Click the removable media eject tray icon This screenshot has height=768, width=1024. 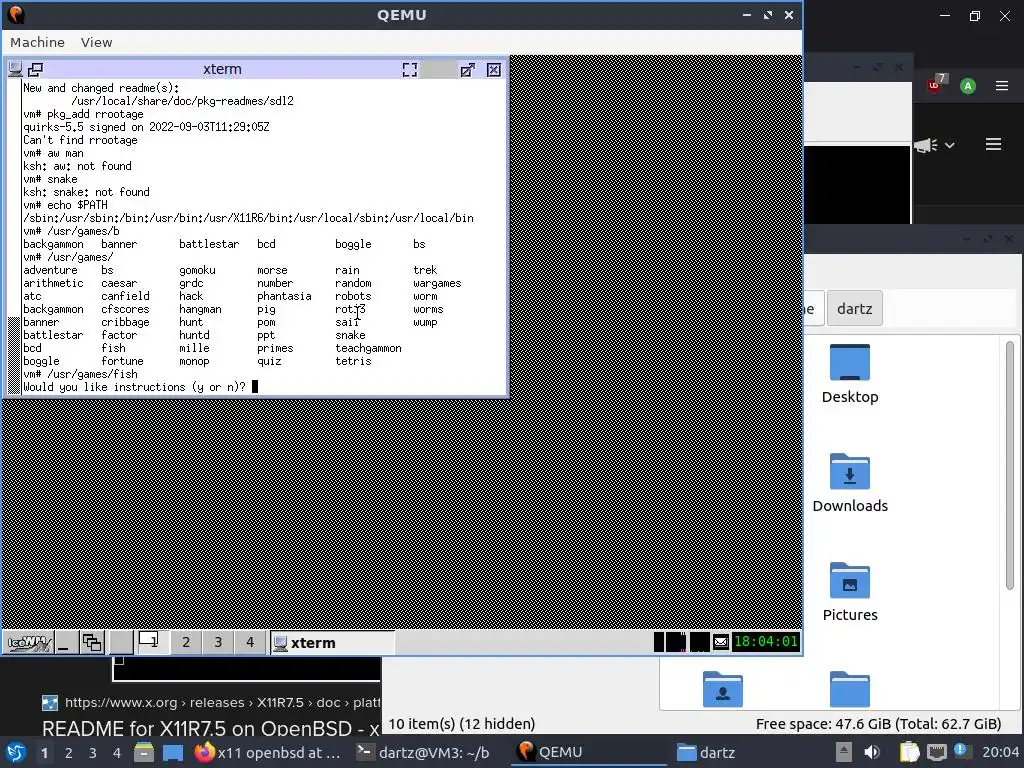coord(843,752)
